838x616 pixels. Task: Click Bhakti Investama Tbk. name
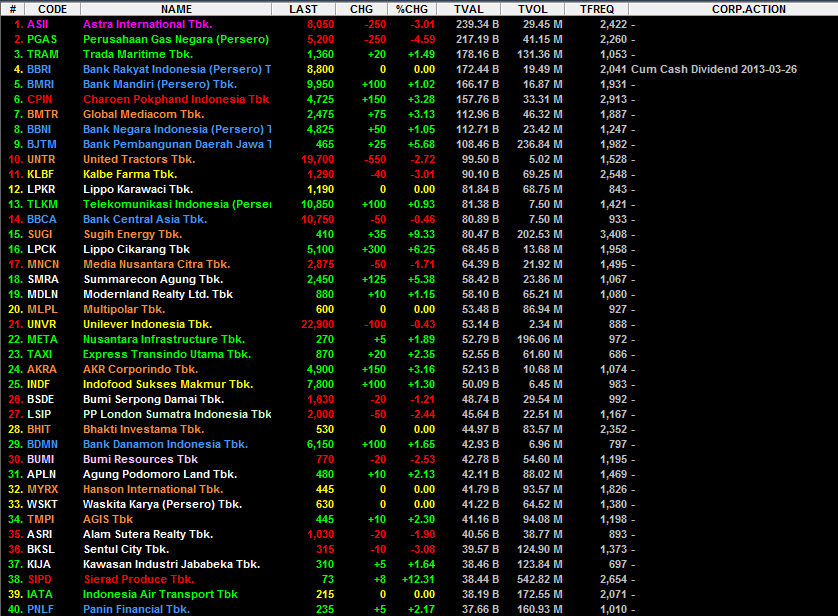pos(143,428)
